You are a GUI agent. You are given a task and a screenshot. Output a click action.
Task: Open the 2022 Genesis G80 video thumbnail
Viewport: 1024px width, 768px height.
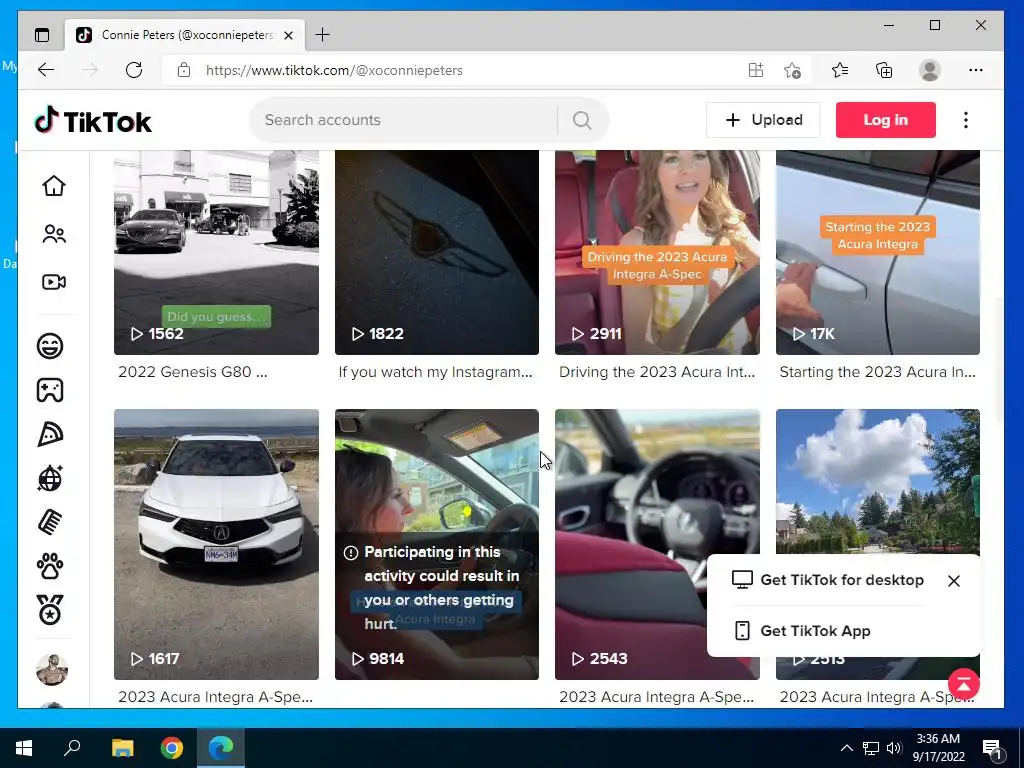coord(216,252)
